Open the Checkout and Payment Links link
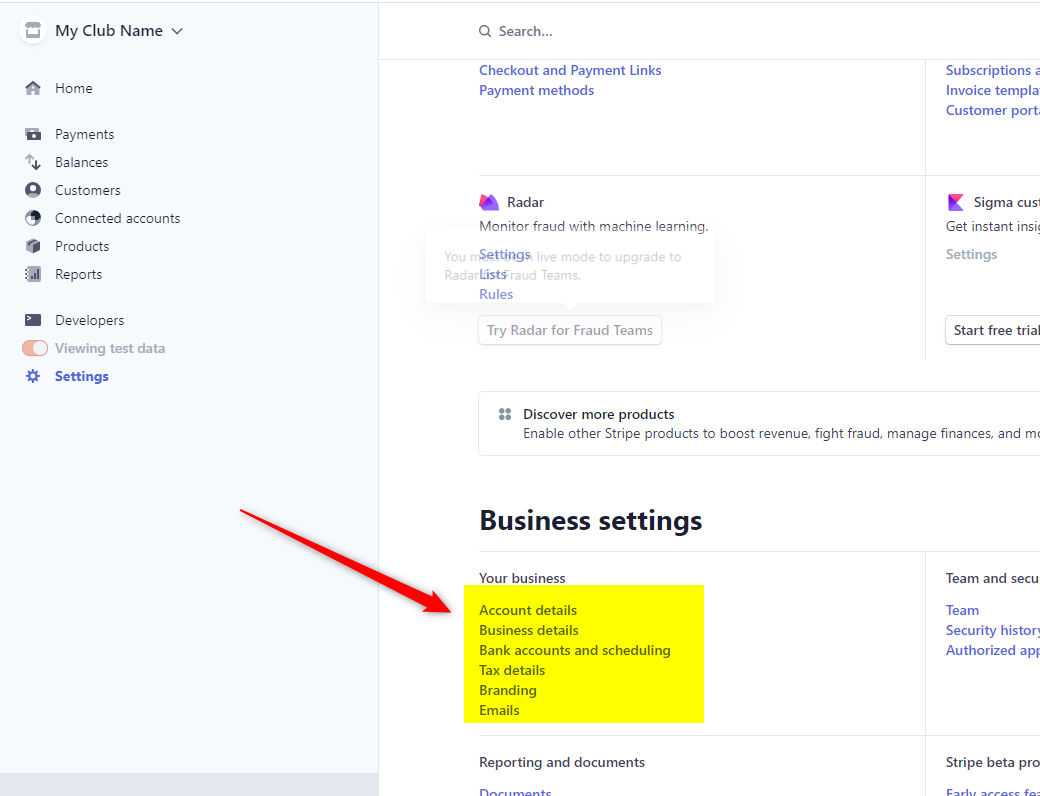 coord(570,70)
